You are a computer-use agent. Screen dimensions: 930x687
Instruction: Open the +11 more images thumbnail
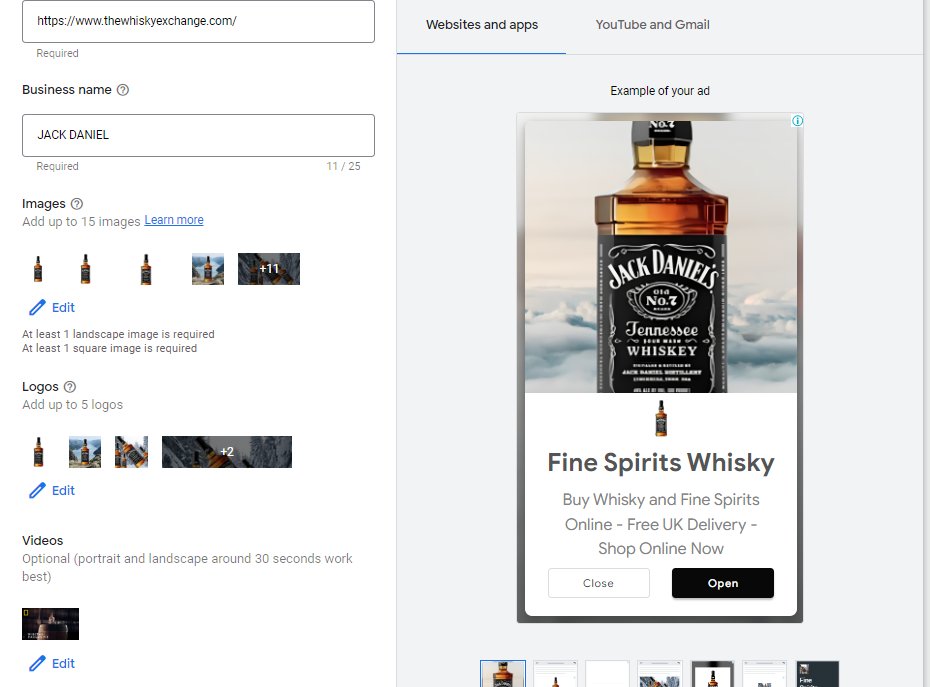tap(269, 269)
